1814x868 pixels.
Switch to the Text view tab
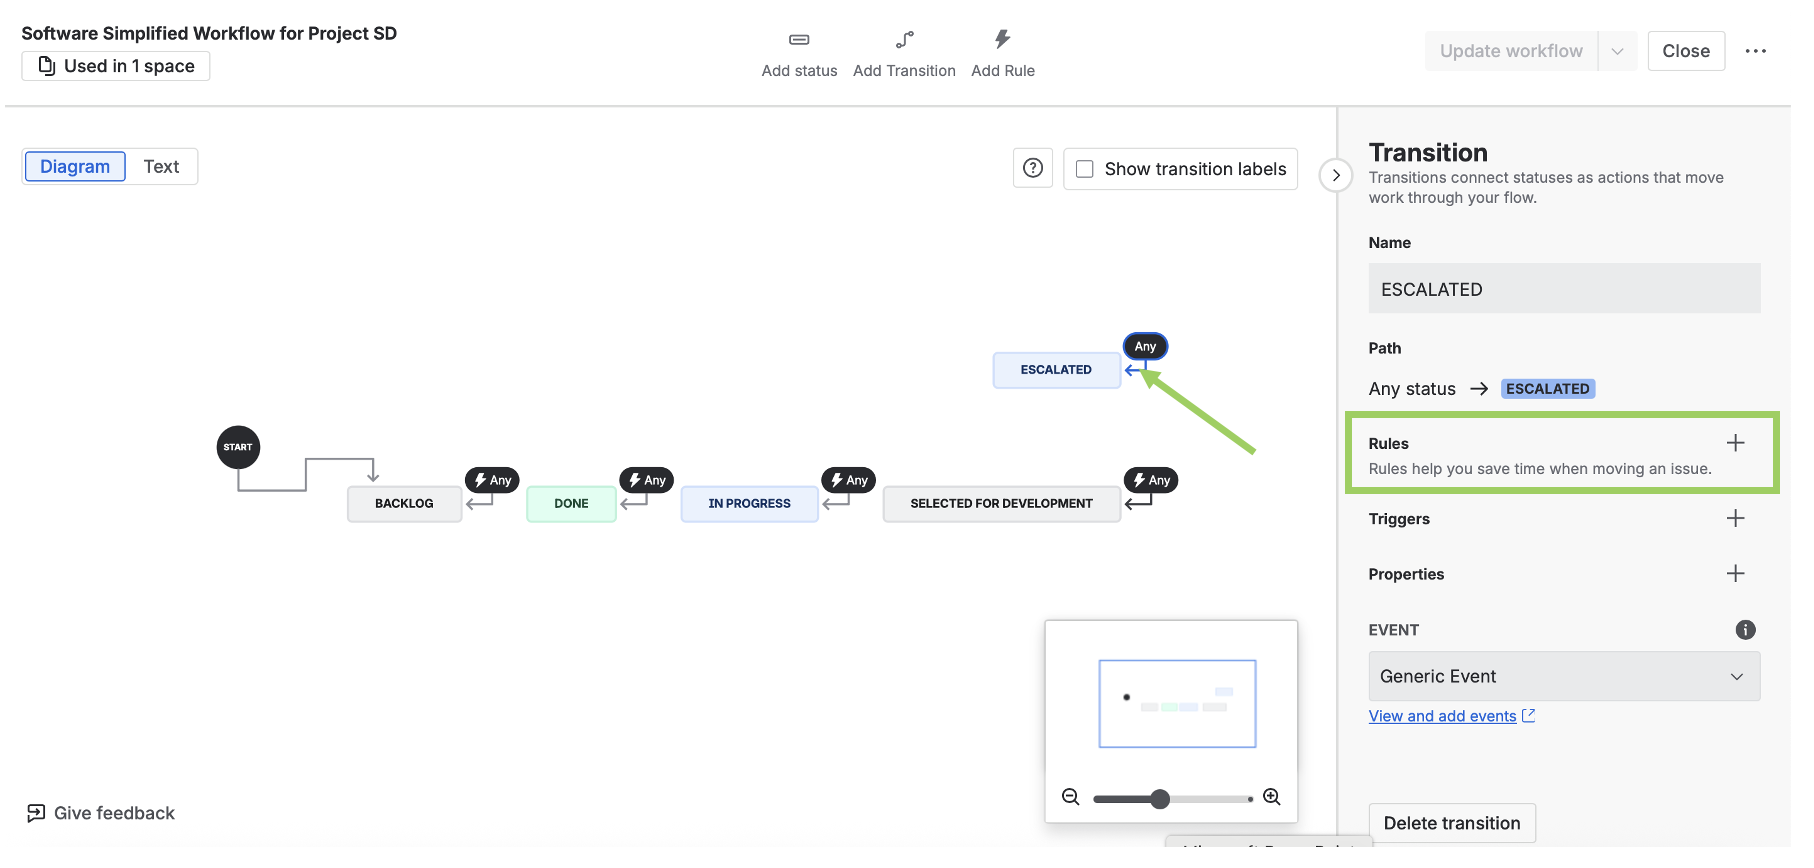(161, 167)
